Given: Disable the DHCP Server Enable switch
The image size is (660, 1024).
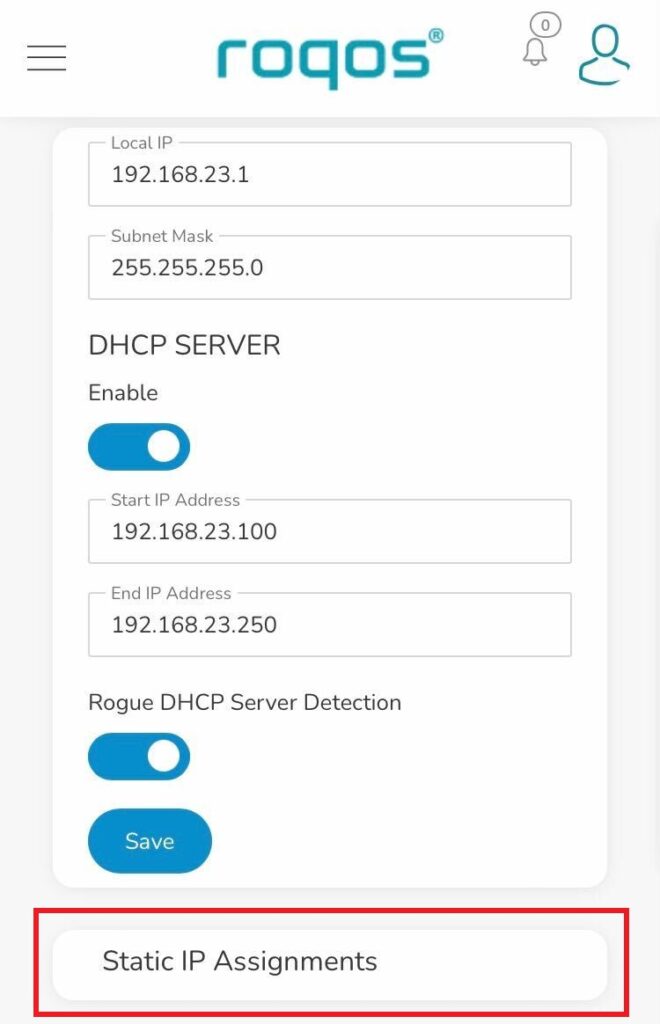Looking at the screenshot, I should click(x=139, y=447).
